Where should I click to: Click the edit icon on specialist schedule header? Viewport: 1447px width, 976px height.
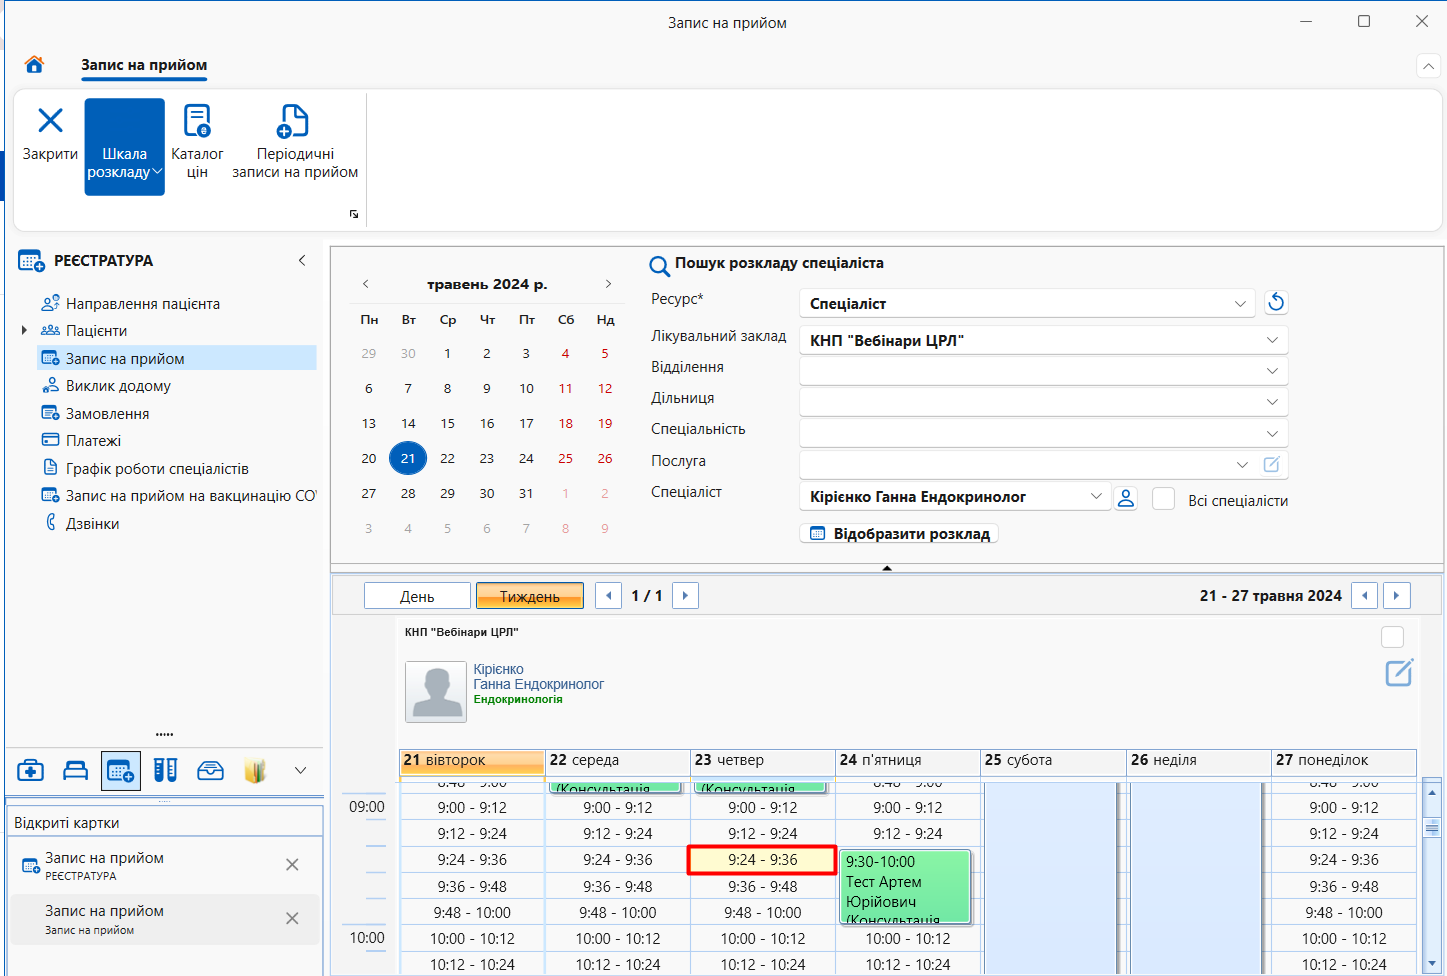tap(1399, 672)
